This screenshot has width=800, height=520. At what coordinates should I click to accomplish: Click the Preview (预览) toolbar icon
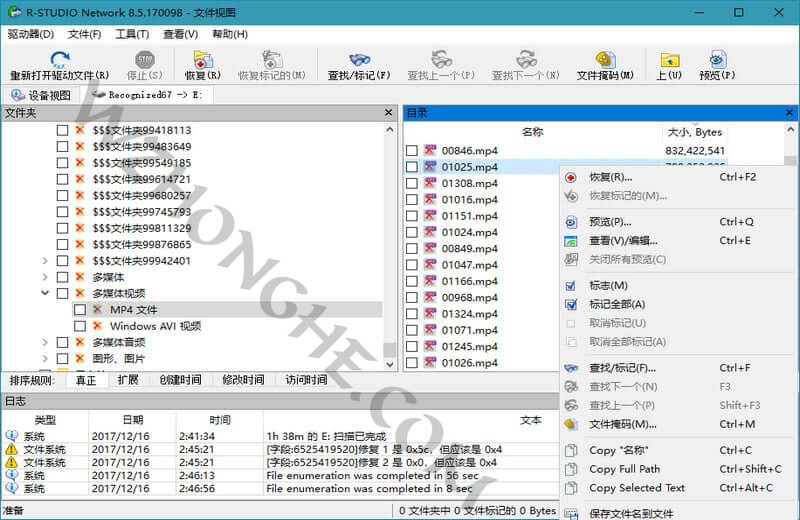[717, 60]
